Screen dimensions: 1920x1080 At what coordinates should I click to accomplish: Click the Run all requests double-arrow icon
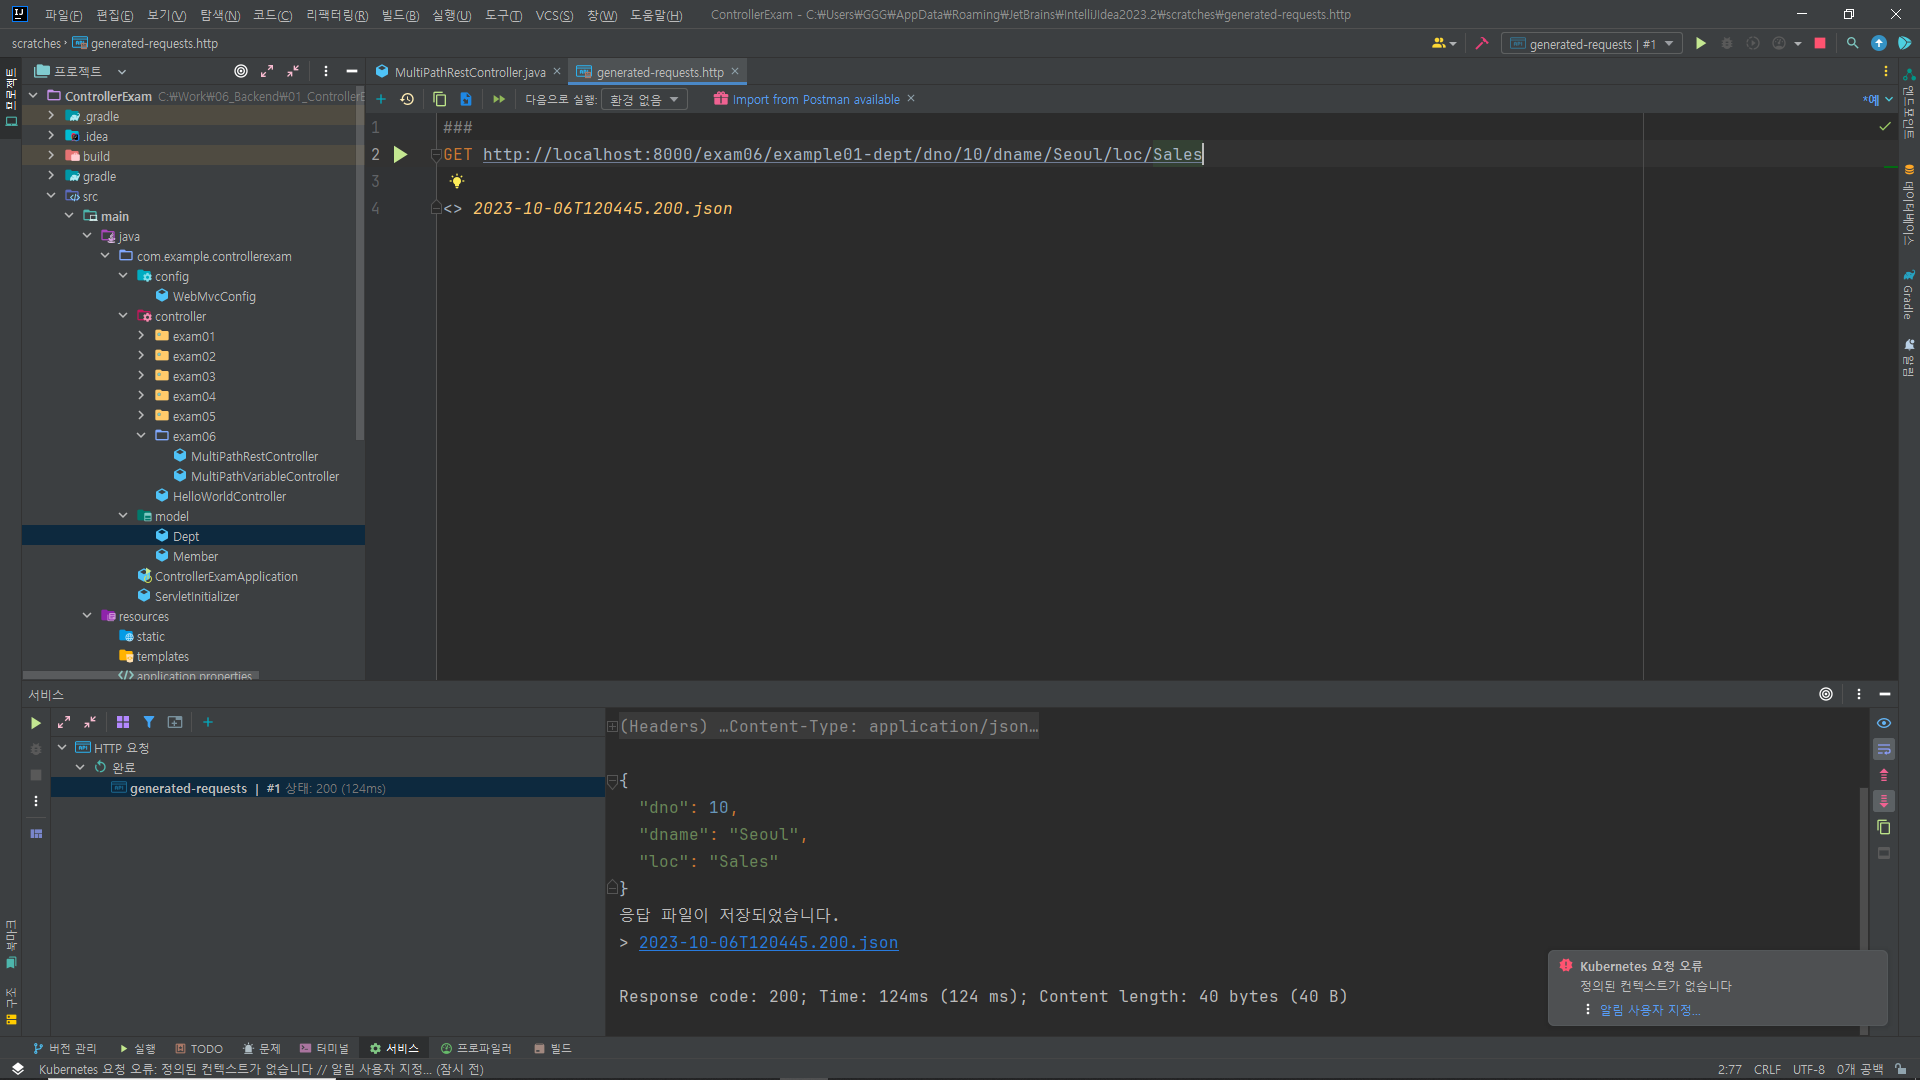[x=498, y=99]
